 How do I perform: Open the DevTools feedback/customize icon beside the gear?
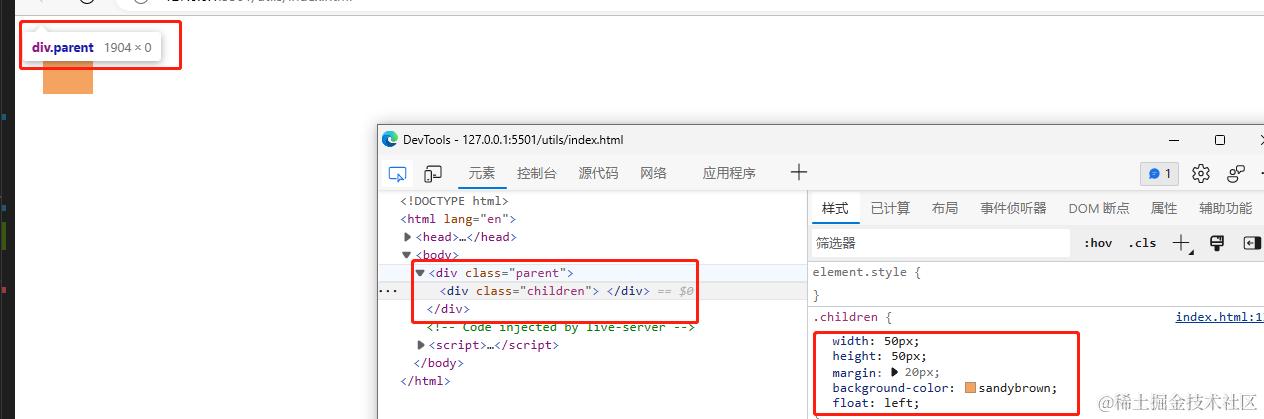point(1236,173)
